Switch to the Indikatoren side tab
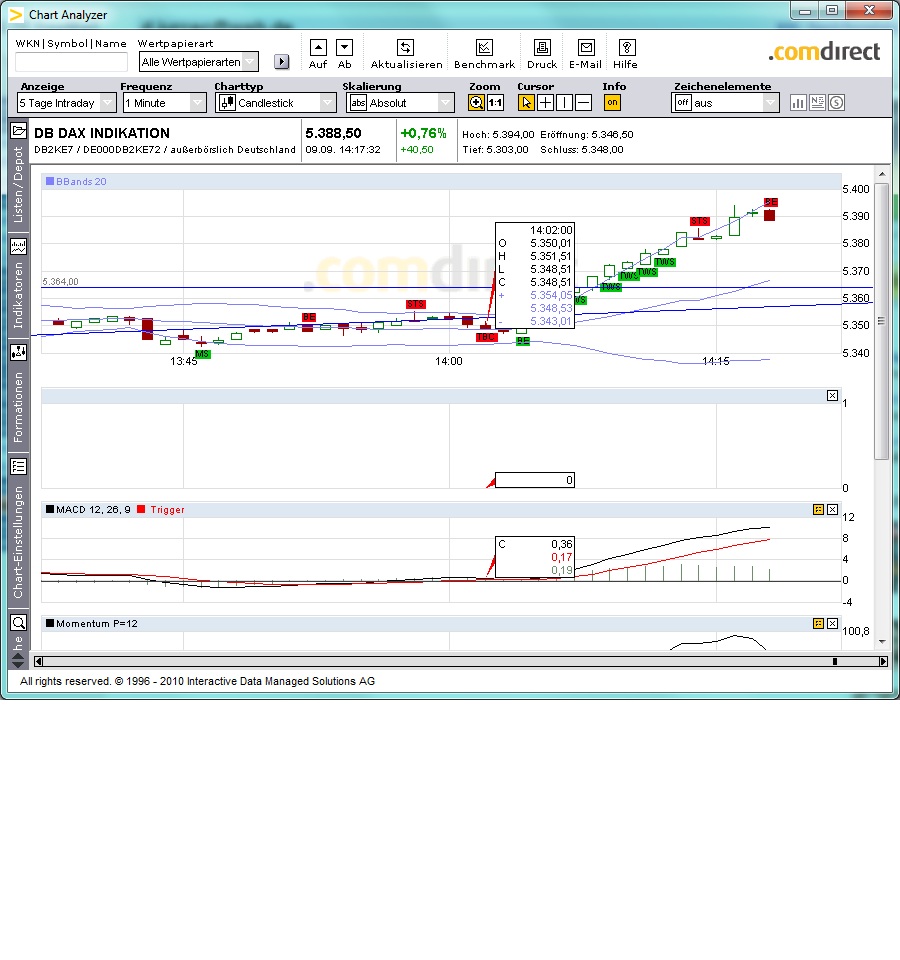900x960 pixels. click(18, 296)
